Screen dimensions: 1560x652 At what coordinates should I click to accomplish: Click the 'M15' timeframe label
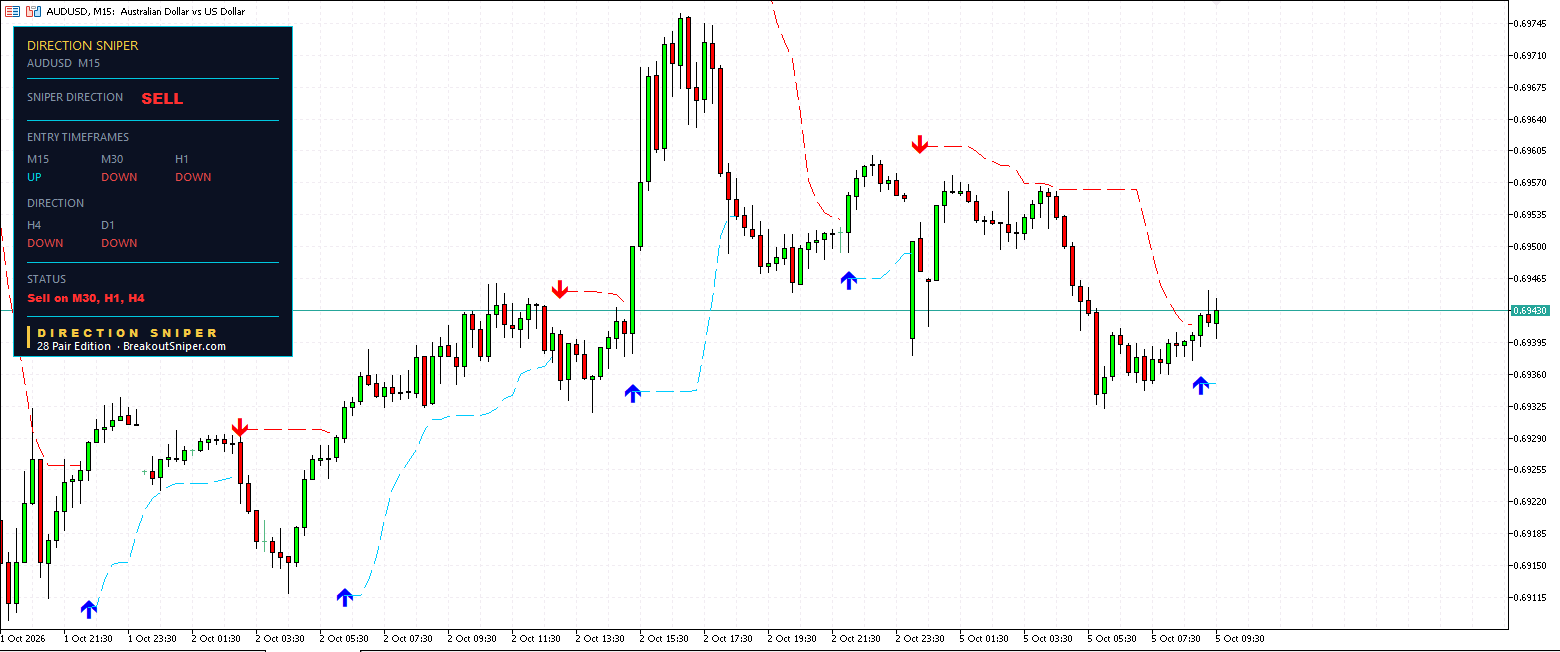tap(38, 159)
